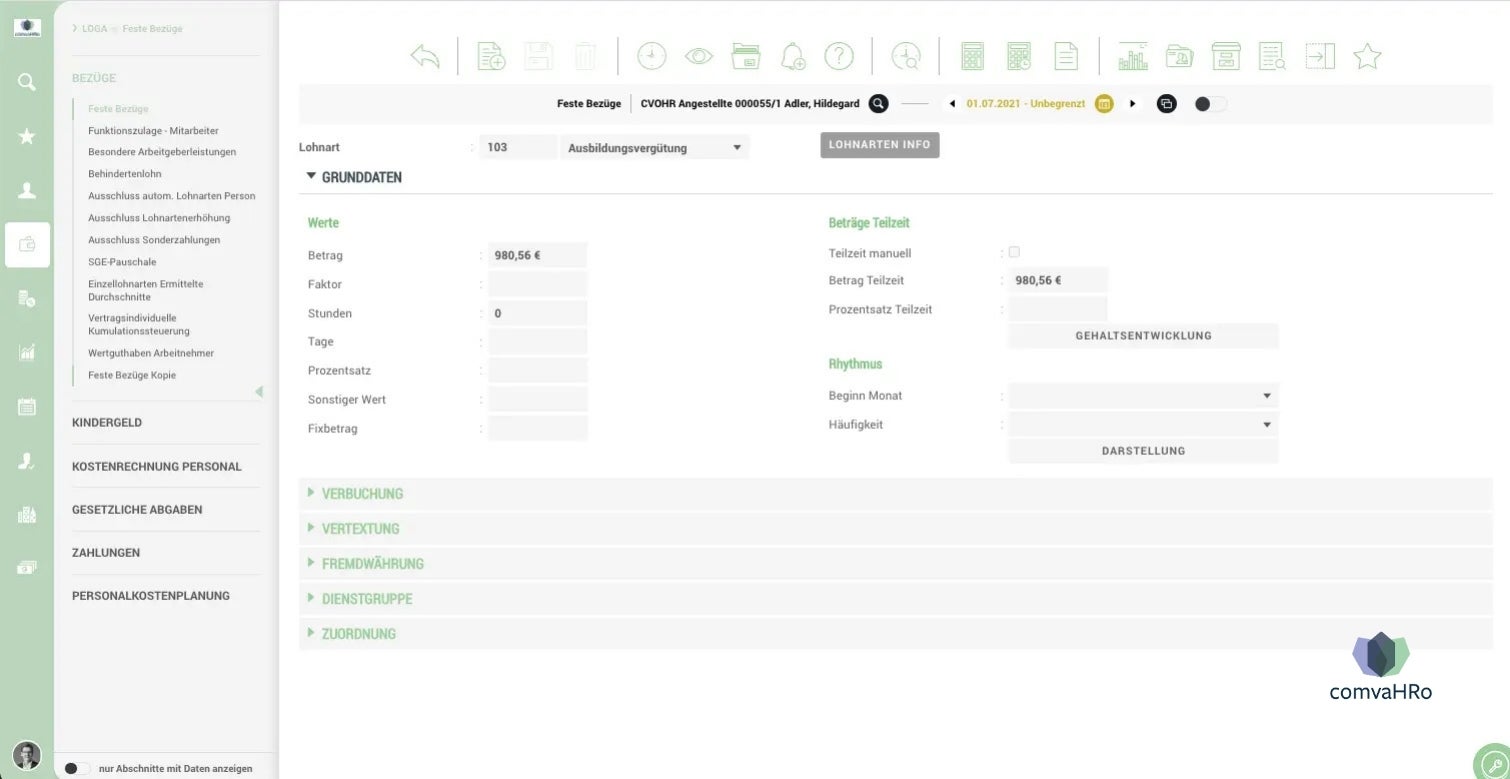Toggle 'nur Abschnitte mit Daten anzeigen' switch

pos(76,768)
